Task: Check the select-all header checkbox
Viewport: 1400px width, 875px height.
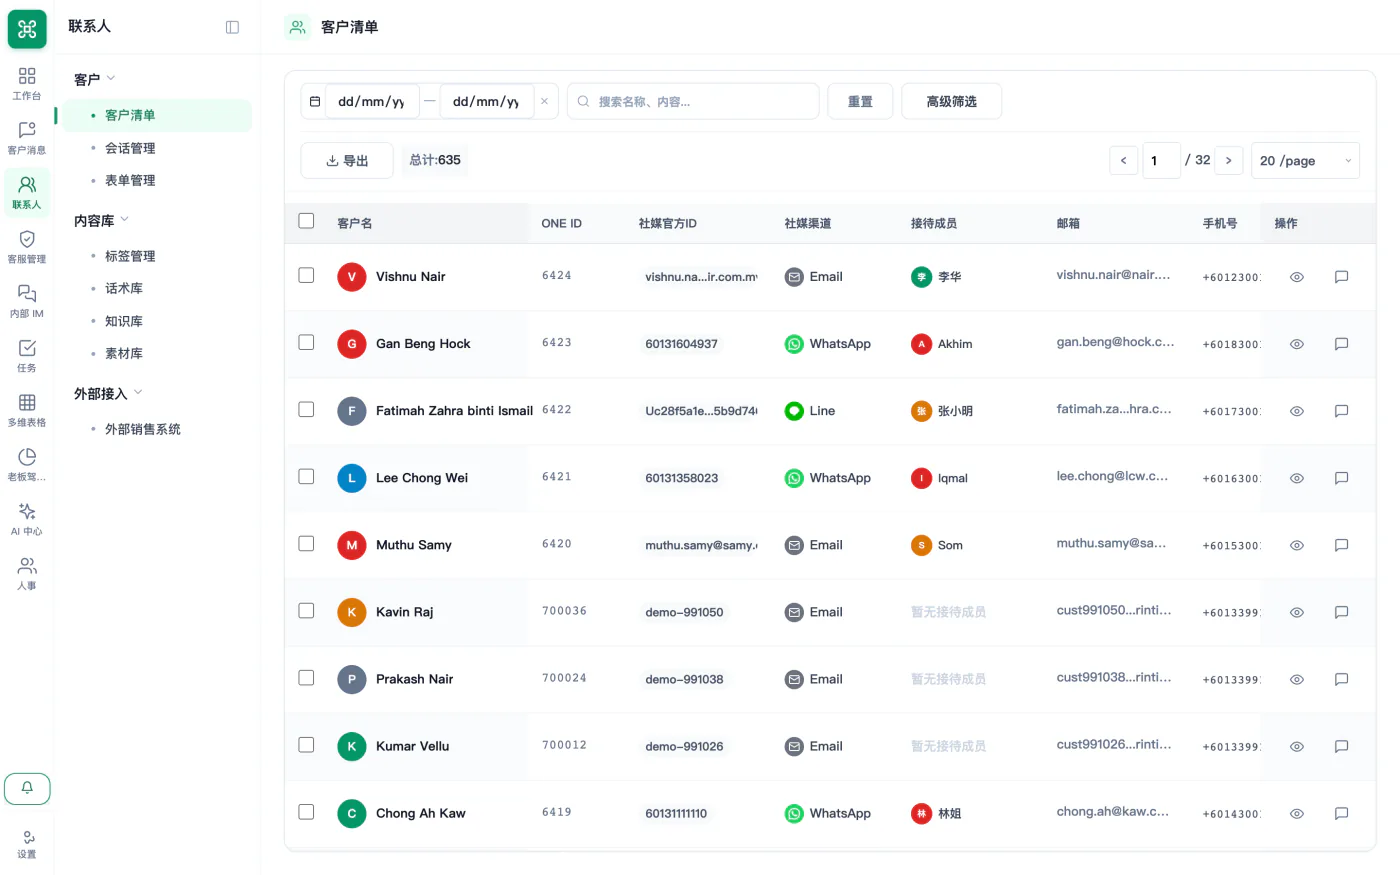Action: tap(306, 221)
